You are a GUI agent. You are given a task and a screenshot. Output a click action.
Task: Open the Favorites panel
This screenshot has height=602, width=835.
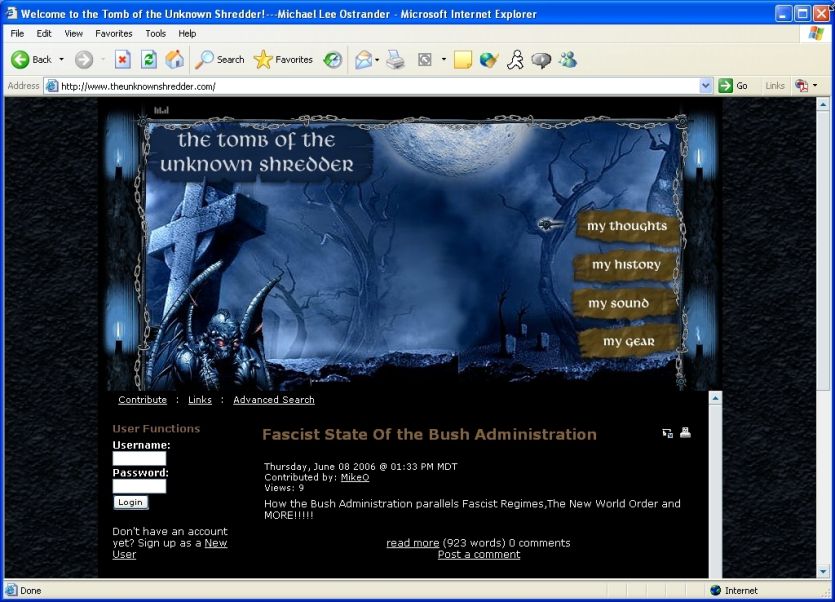pyautogui.click(x=284, y=60)
